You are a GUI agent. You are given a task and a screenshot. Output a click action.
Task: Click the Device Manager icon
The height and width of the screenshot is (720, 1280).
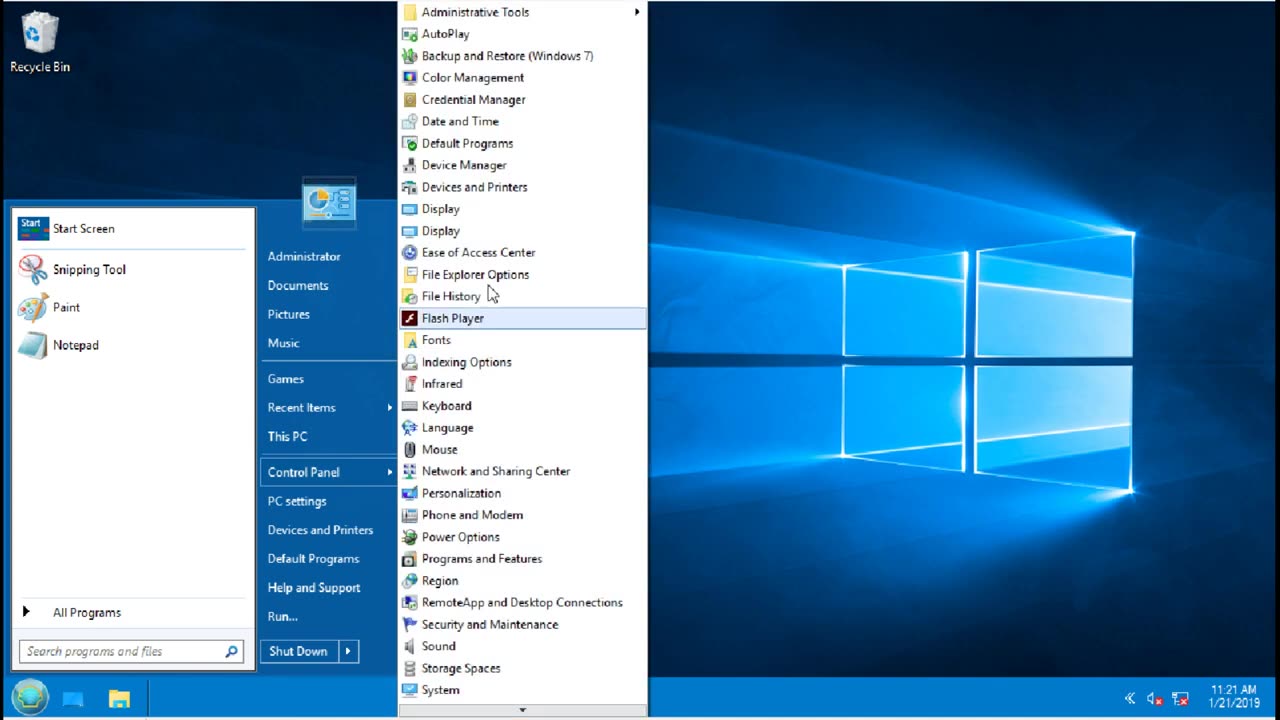click(x=409, y=166)
